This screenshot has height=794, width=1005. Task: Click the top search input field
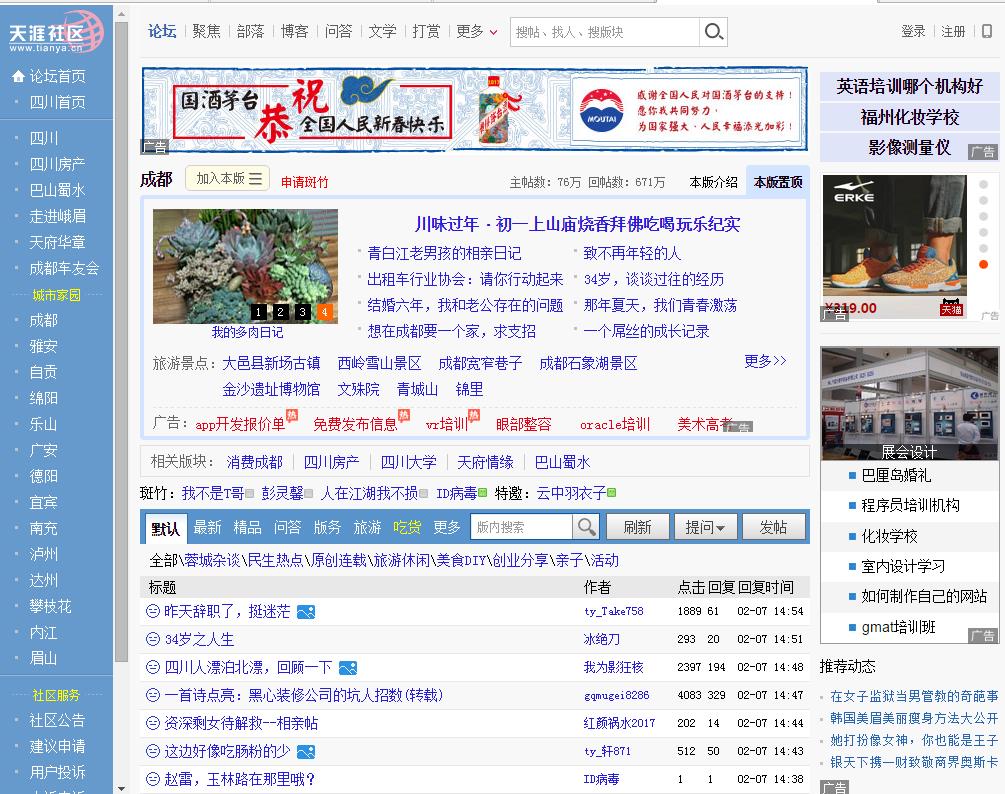point(604,31)
